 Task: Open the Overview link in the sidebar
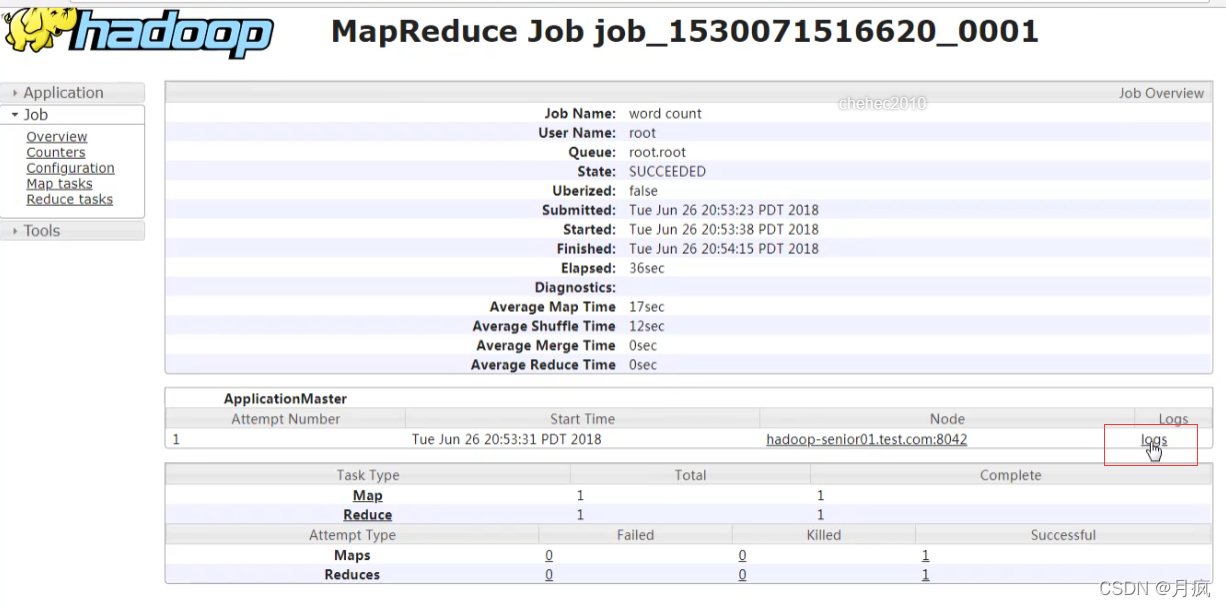point(57,137)
